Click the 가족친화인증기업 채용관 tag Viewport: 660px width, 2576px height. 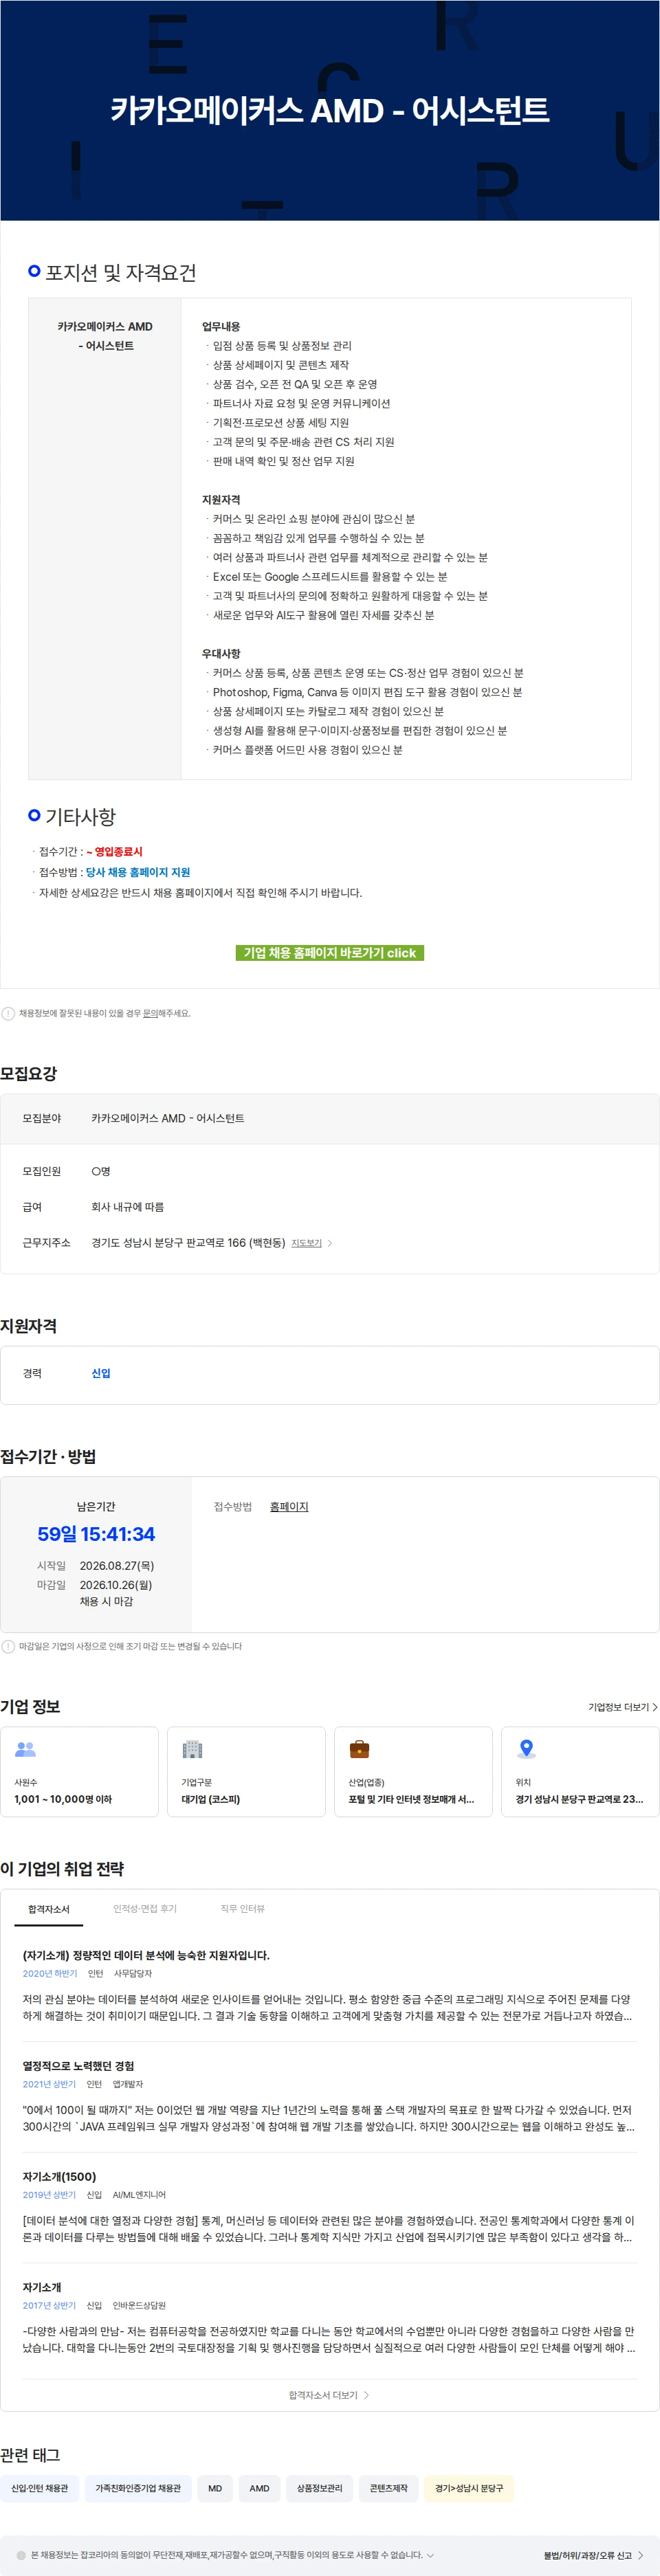[138, 2488]
